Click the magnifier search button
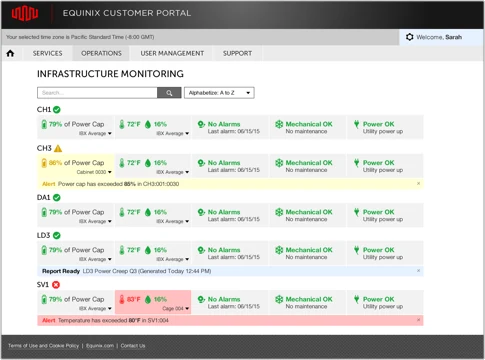485x360 pixels. [x=169, y=93]
